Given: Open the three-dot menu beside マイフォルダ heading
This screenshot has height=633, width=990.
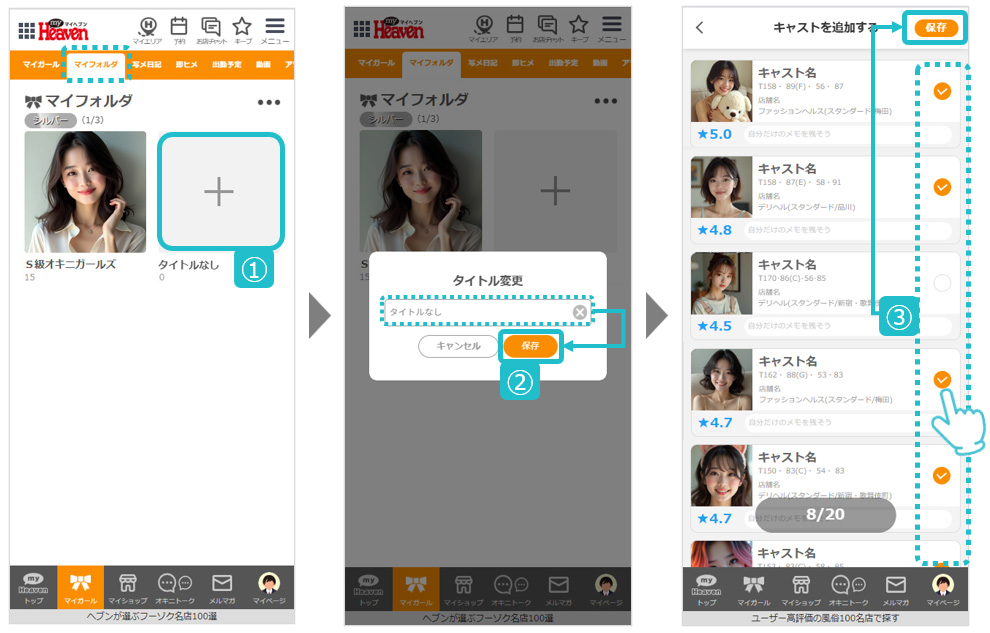Looking at the screenshot, I should (269, 101).
